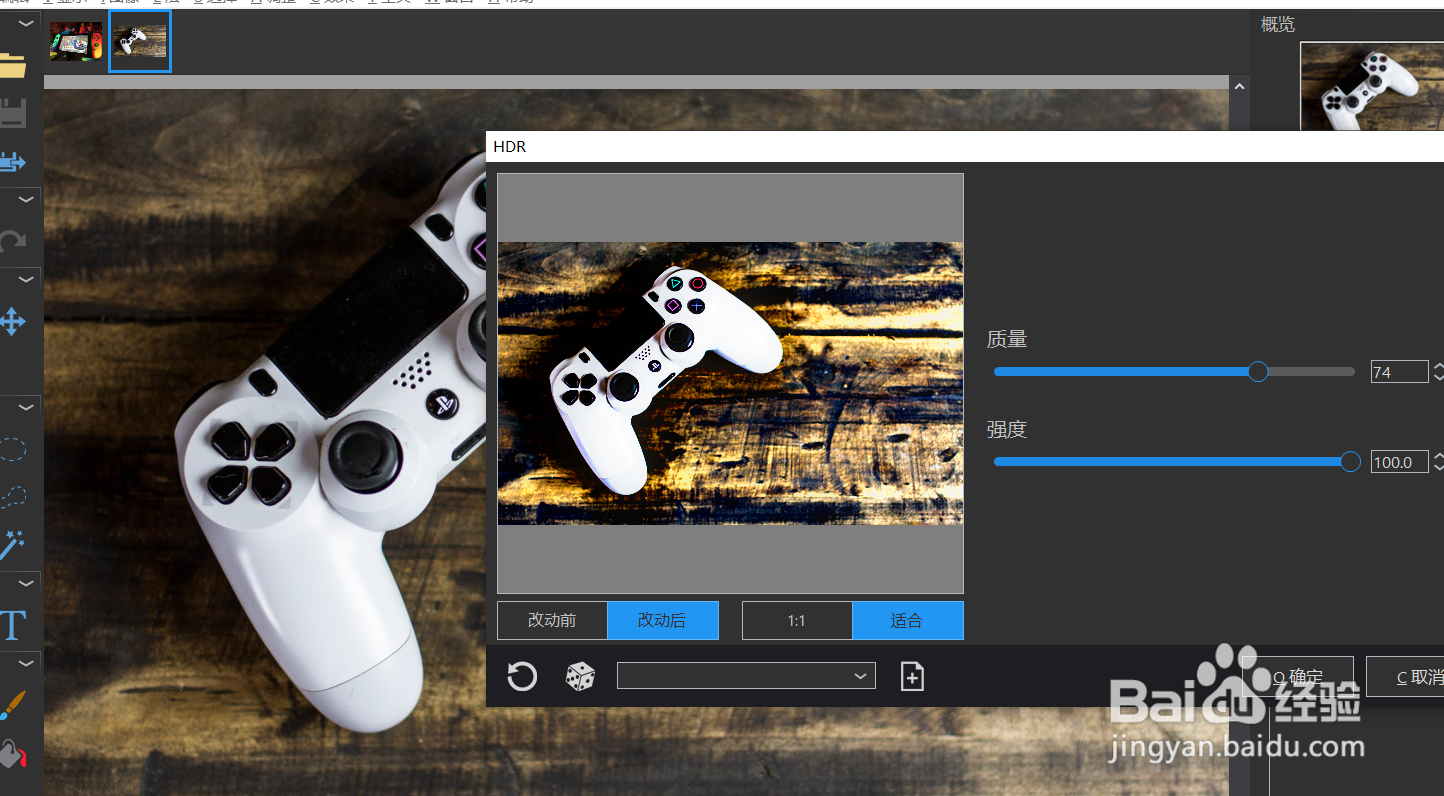Viewport: 1444px width, 796px height.
Task: Collapse the move tool group chevron
Action: pyautogui.click(x=26, y=279)
